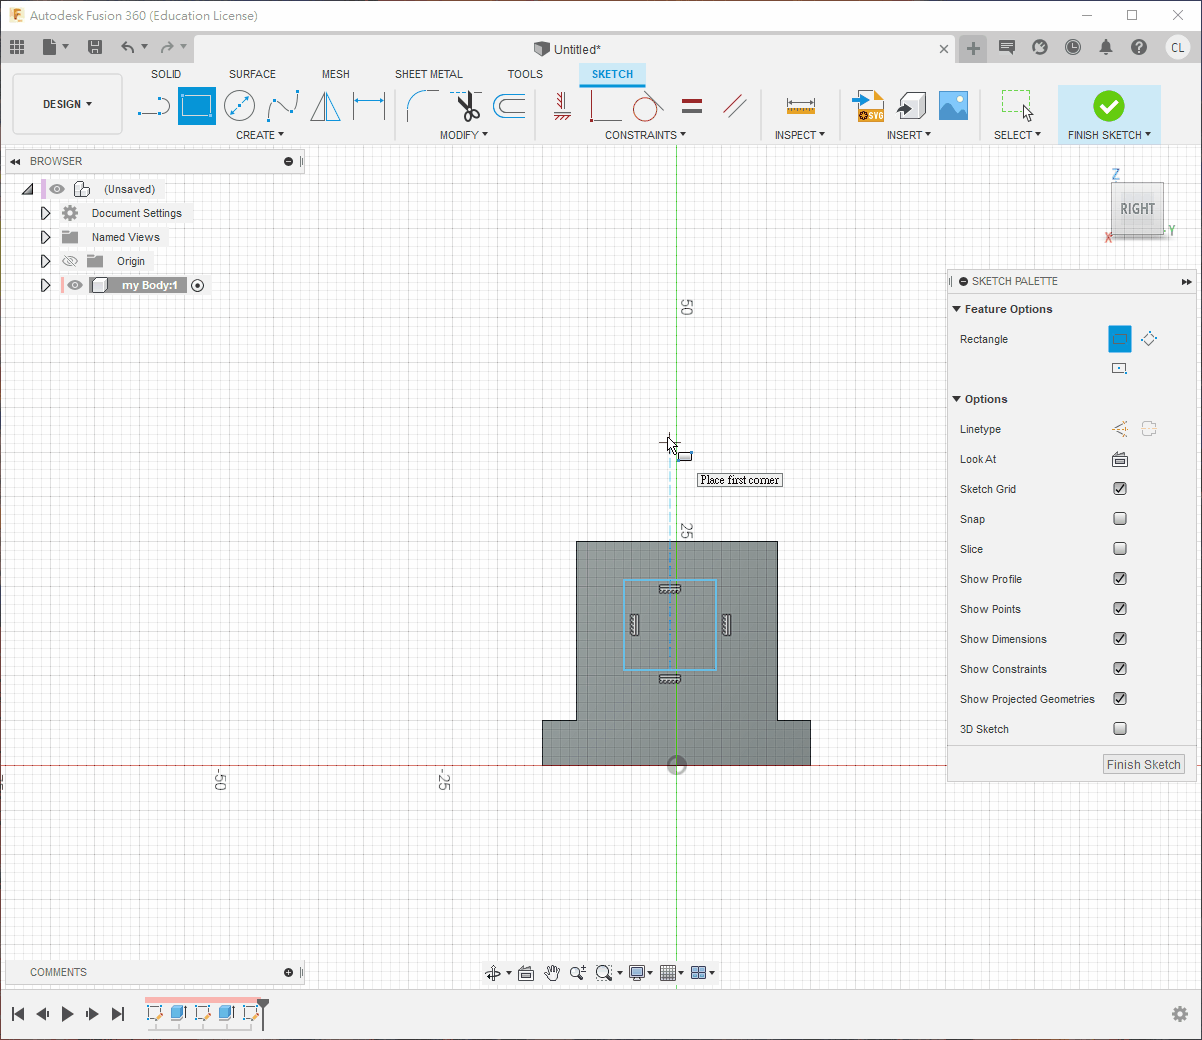The height and width of the screenshot is (1040, 1202).
Task: Hide my Body:1 using eye icon
Action: pyautogui.click(x=75, y=285)
